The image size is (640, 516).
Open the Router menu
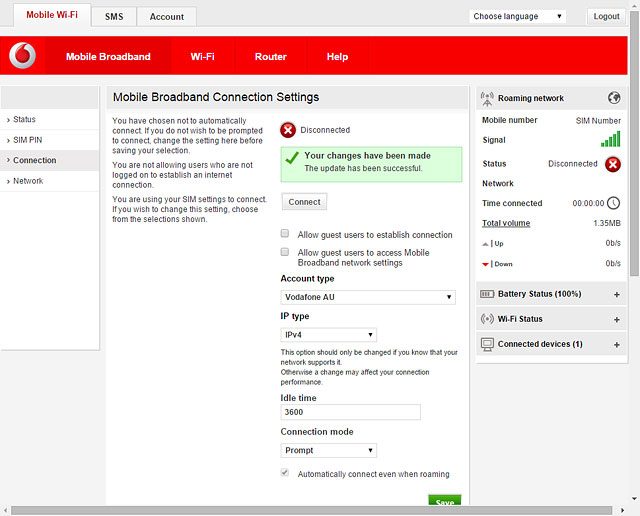(x=270, y=57)
